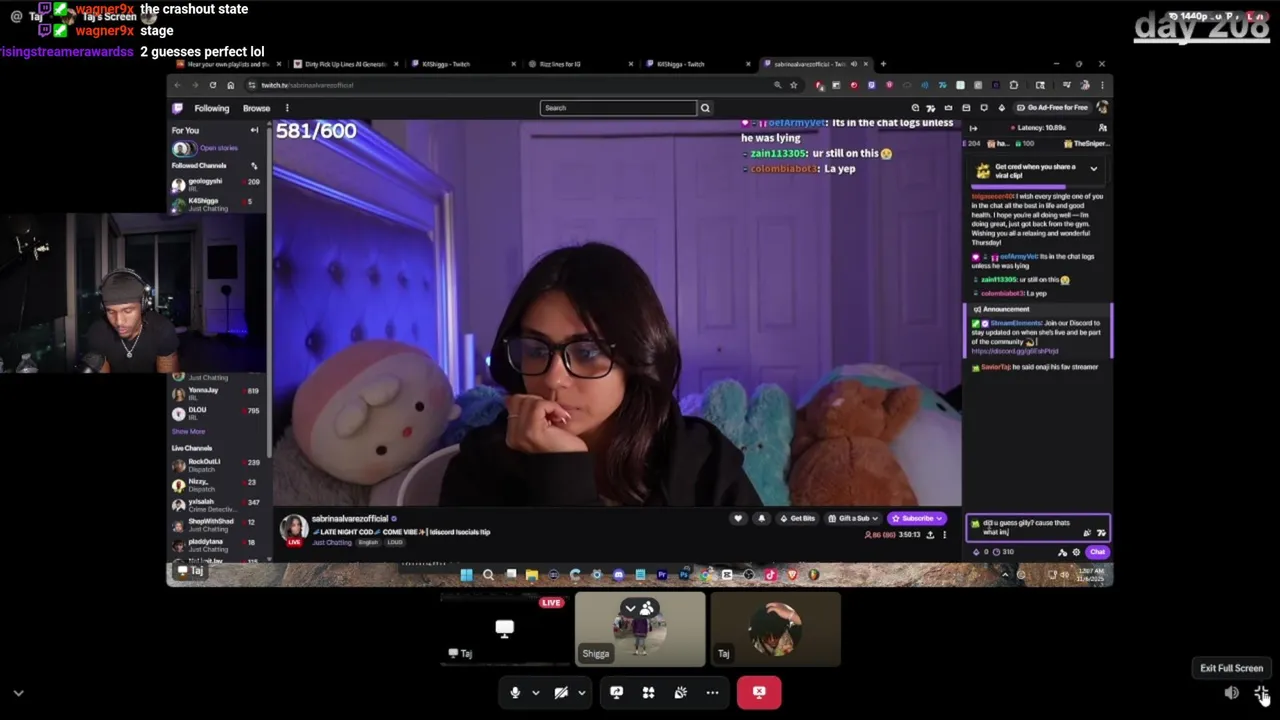Open camera options dropdown arrow
Viewport: 1280px width, 720px height.
pos(581,692)
